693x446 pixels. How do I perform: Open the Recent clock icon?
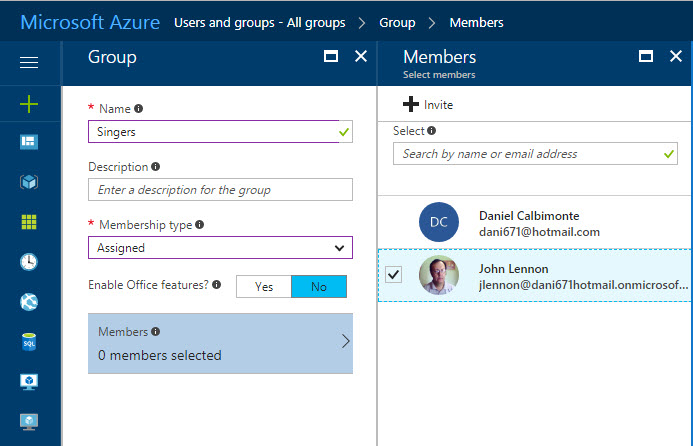click(x=29, y=262)
